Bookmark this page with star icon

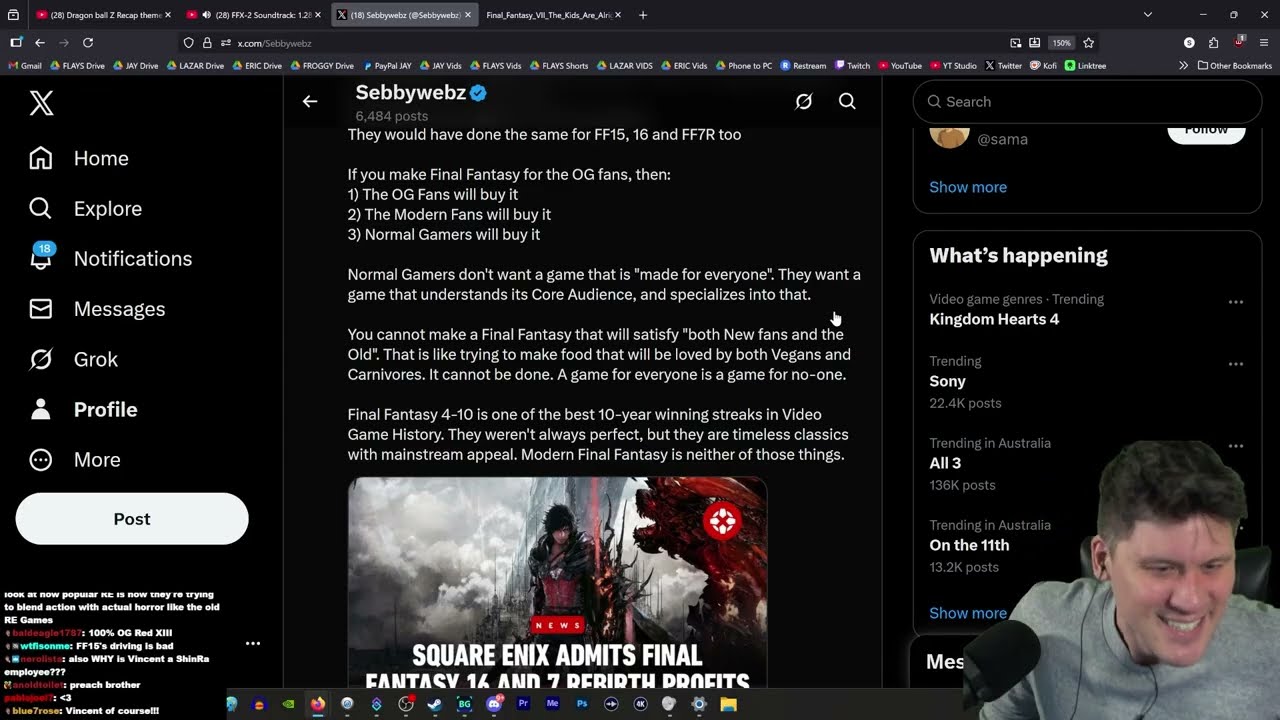click(x=1088, y=43)
